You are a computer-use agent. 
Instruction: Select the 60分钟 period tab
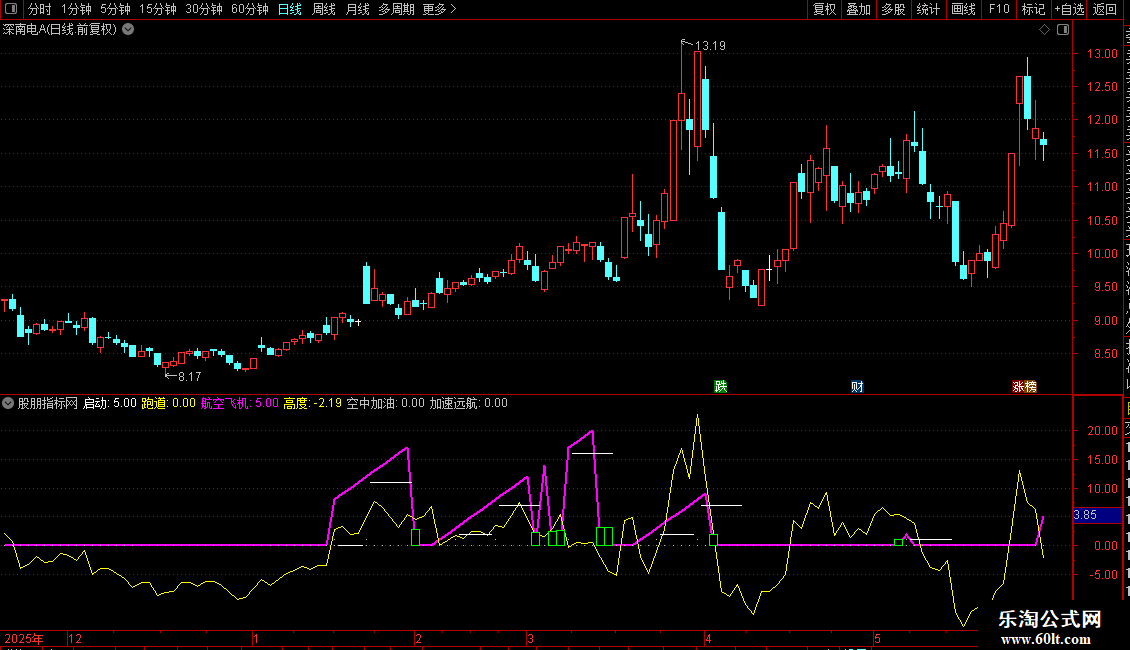click(x=250, y=9)
